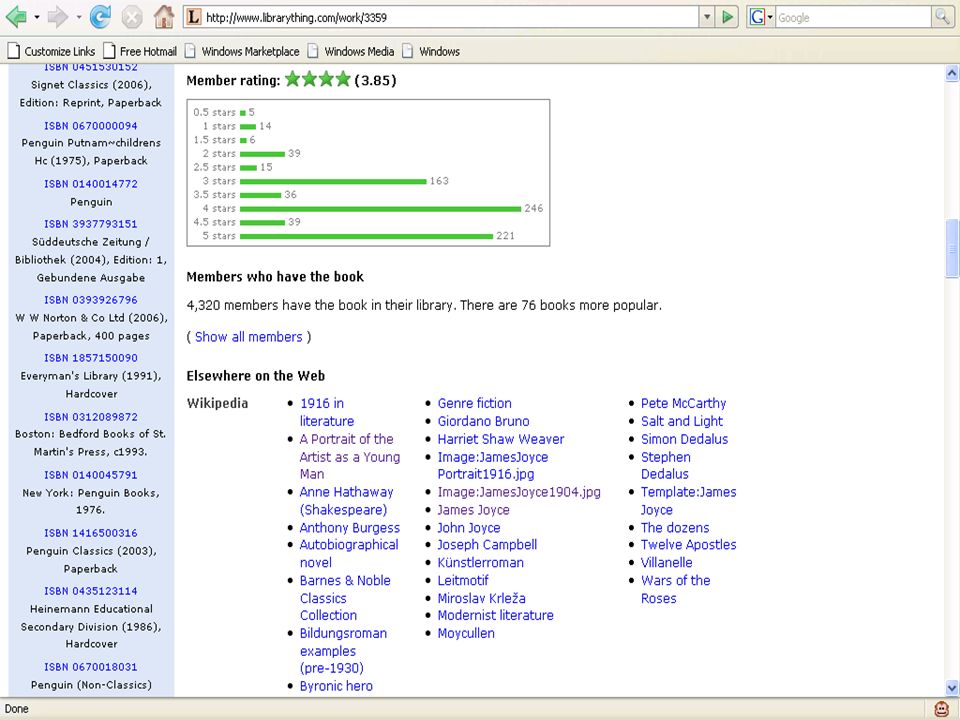Screen dimensions: 960x720
Task: Open ISBN 0312089872 edition link
Action: 91,417
